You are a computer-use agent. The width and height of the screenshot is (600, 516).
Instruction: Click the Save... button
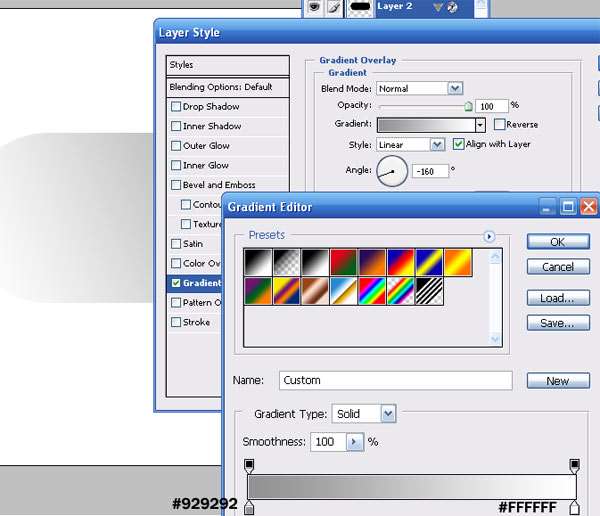pos(558,323)
